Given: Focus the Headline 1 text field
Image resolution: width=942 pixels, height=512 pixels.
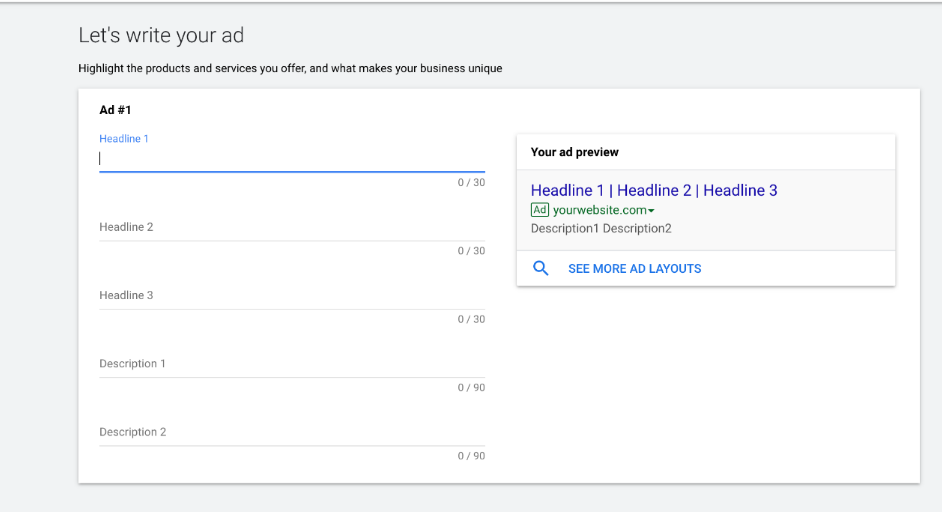Looking at the screenshot, I should pos(292,159).
